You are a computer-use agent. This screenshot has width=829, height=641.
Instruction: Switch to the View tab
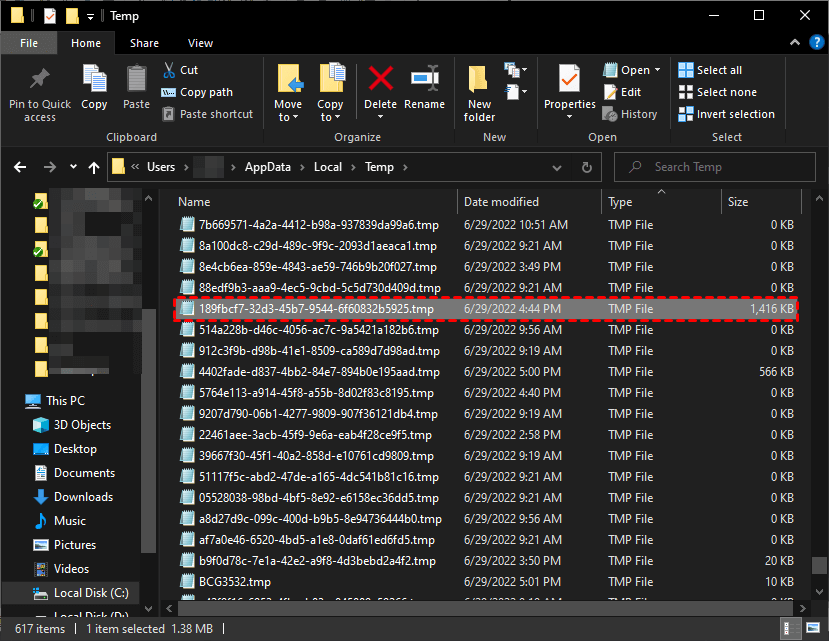200,43
